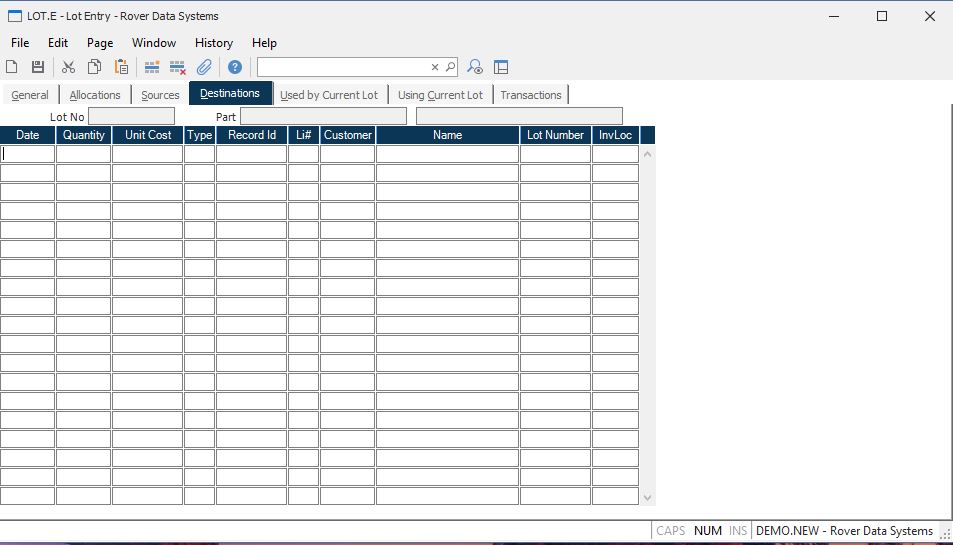The width and height of the screenshot is (953, 545).
Task: Click the Lot No field
Action: point(131,117)
